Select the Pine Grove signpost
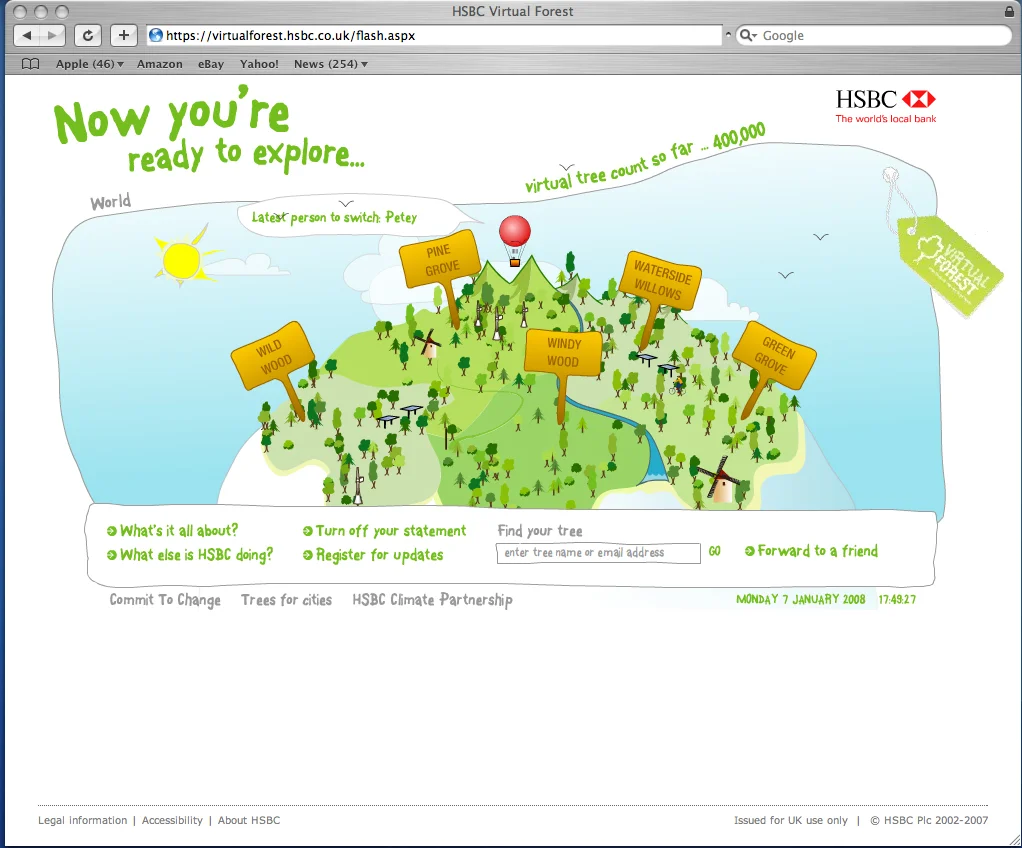The width and height of the screenshot is (1022, 848). click(x=440, y=259)
